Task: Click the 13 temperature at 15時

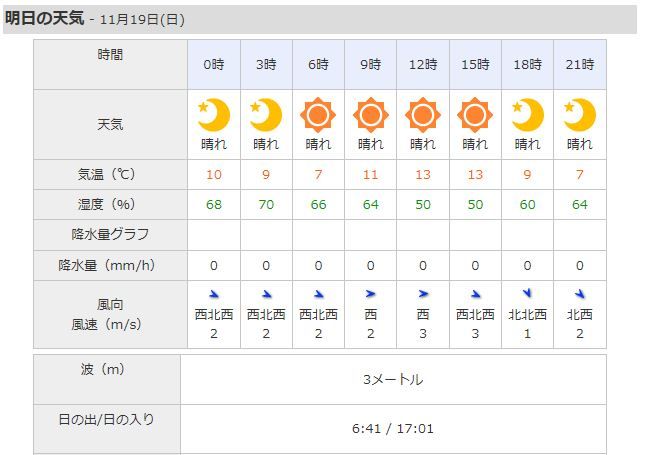Action: point(475,175)
